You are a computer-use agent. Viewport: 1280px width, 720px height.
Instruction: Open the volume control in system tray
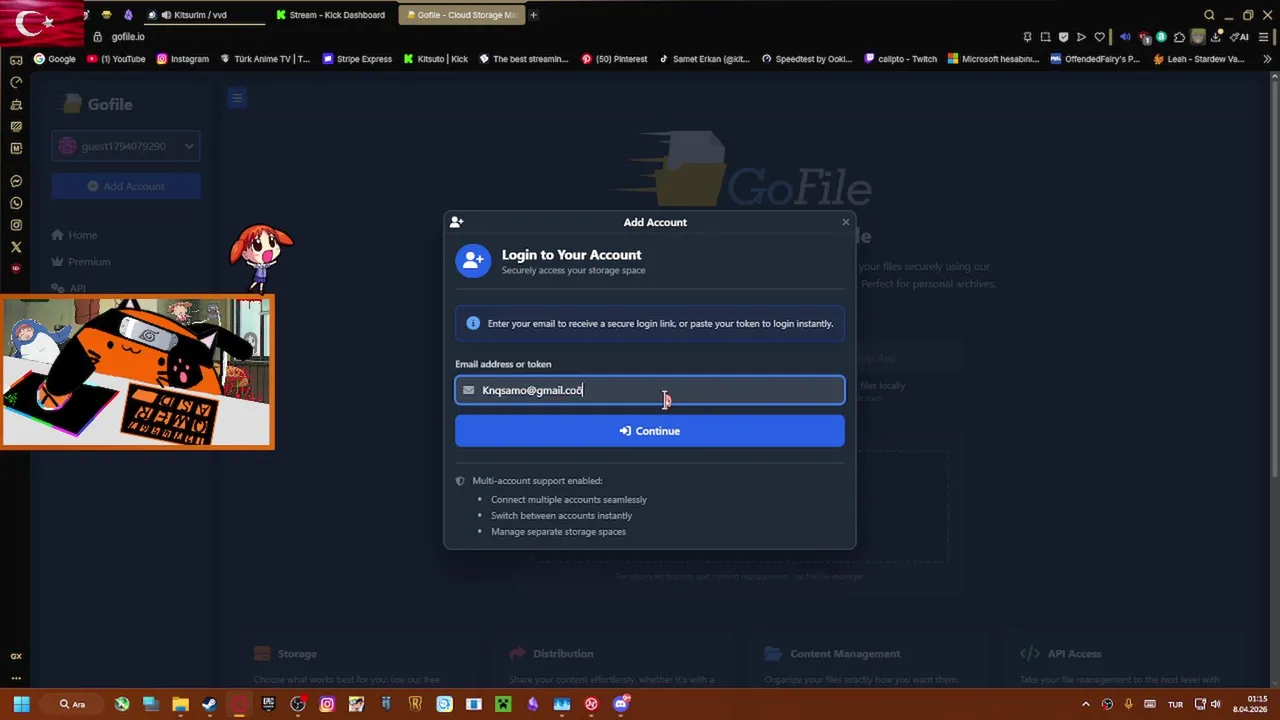pos(1215,704)
